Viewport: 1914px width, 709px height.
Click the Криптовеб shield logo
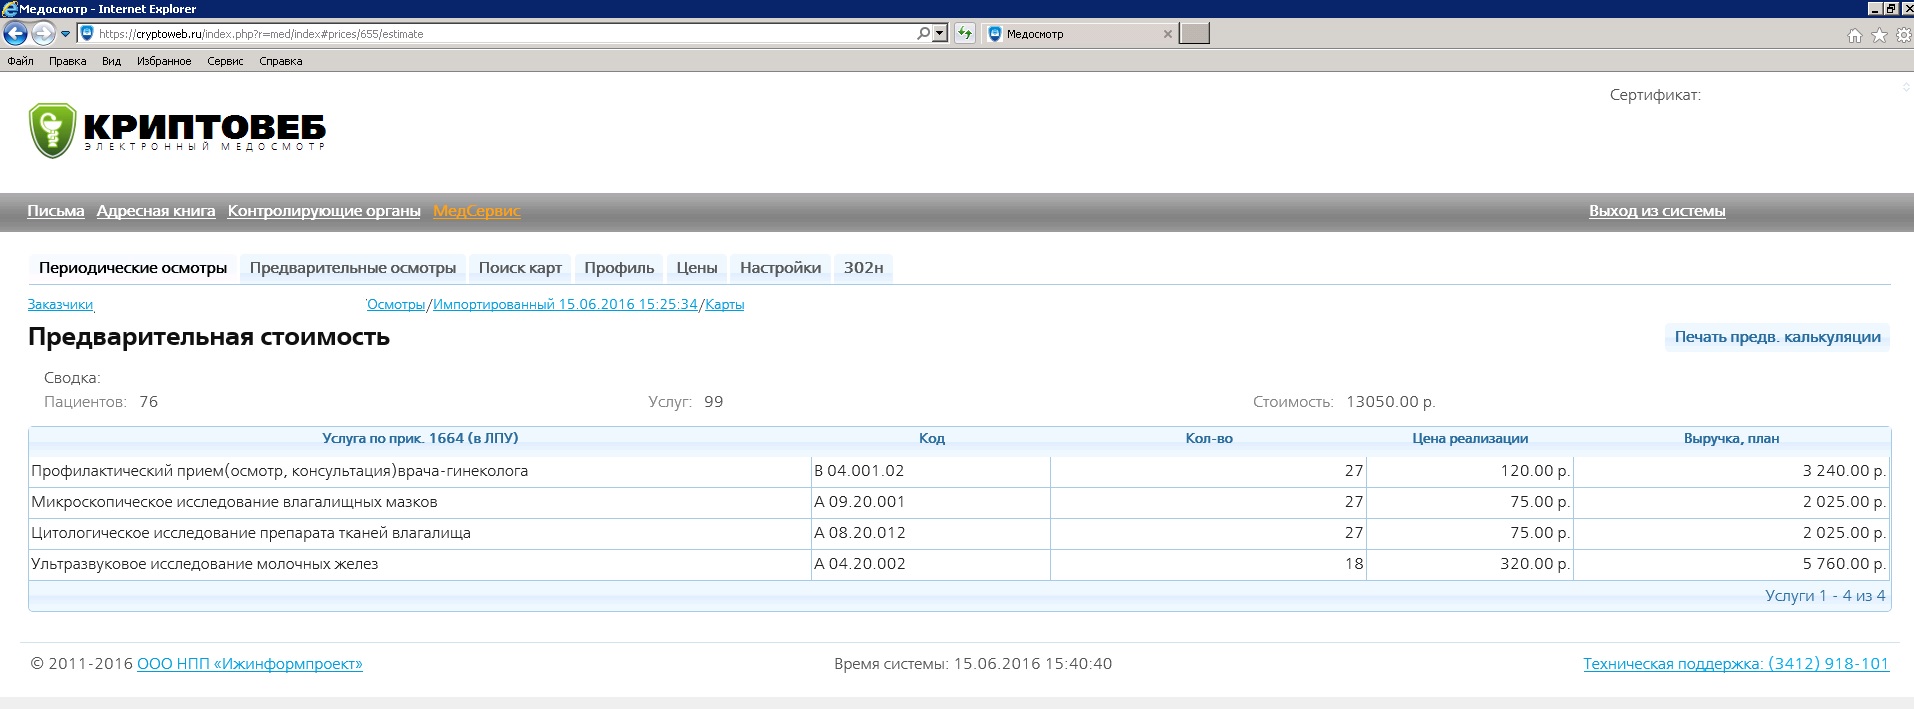coord(52,130)
